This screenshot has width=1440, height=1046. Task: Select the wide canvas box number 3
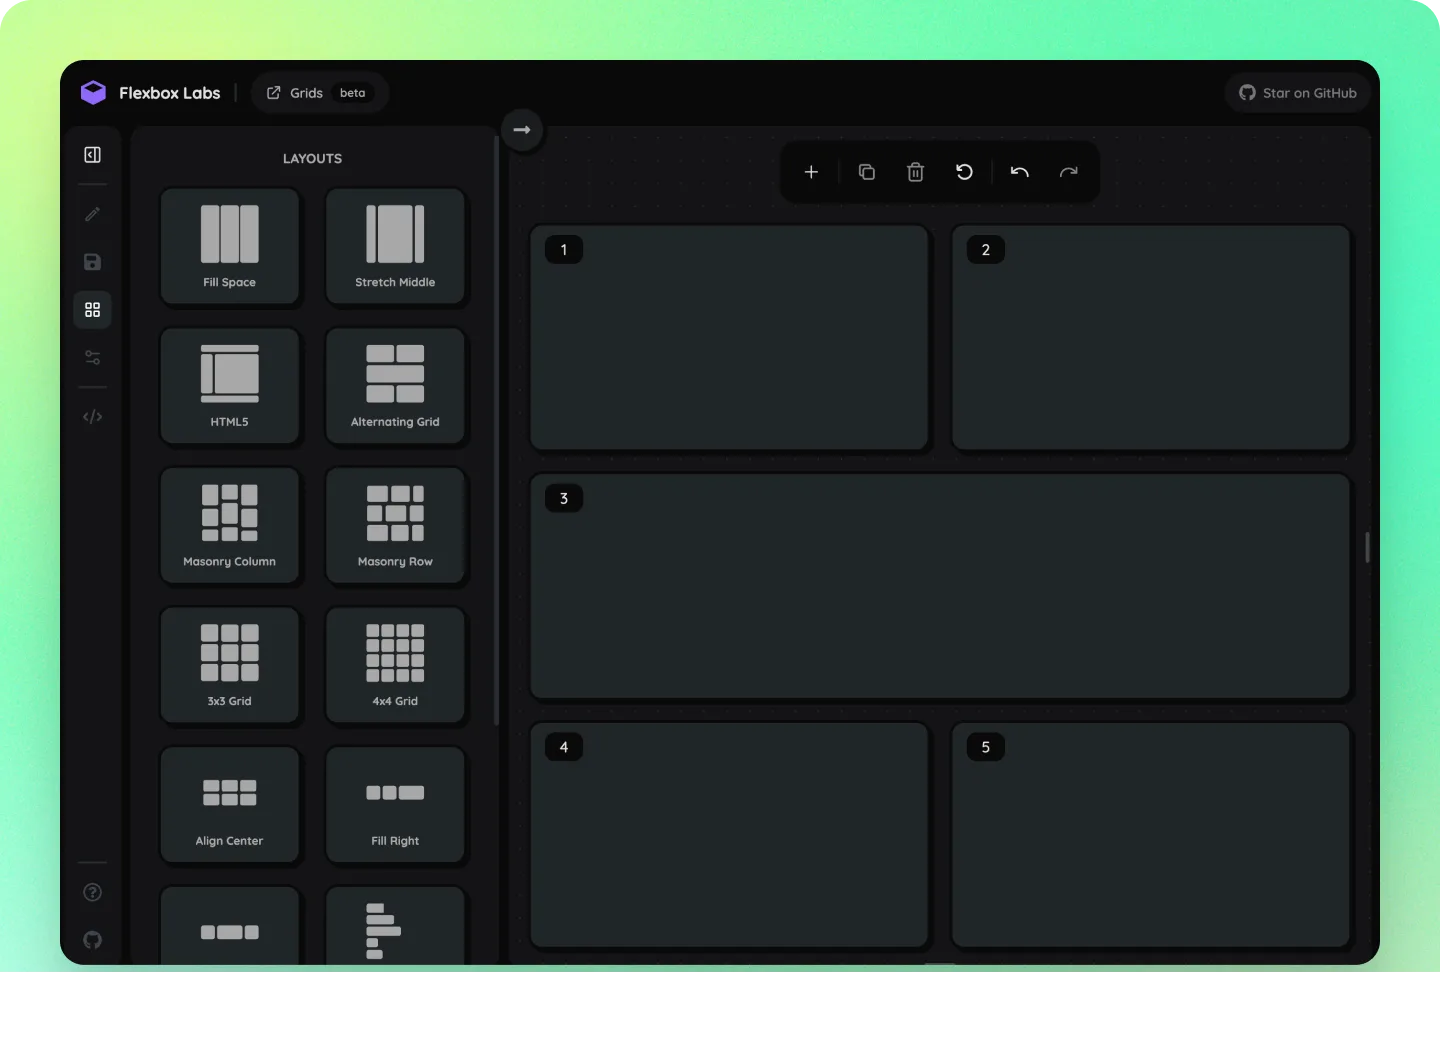pyautogui.click(x=940, y=586)
